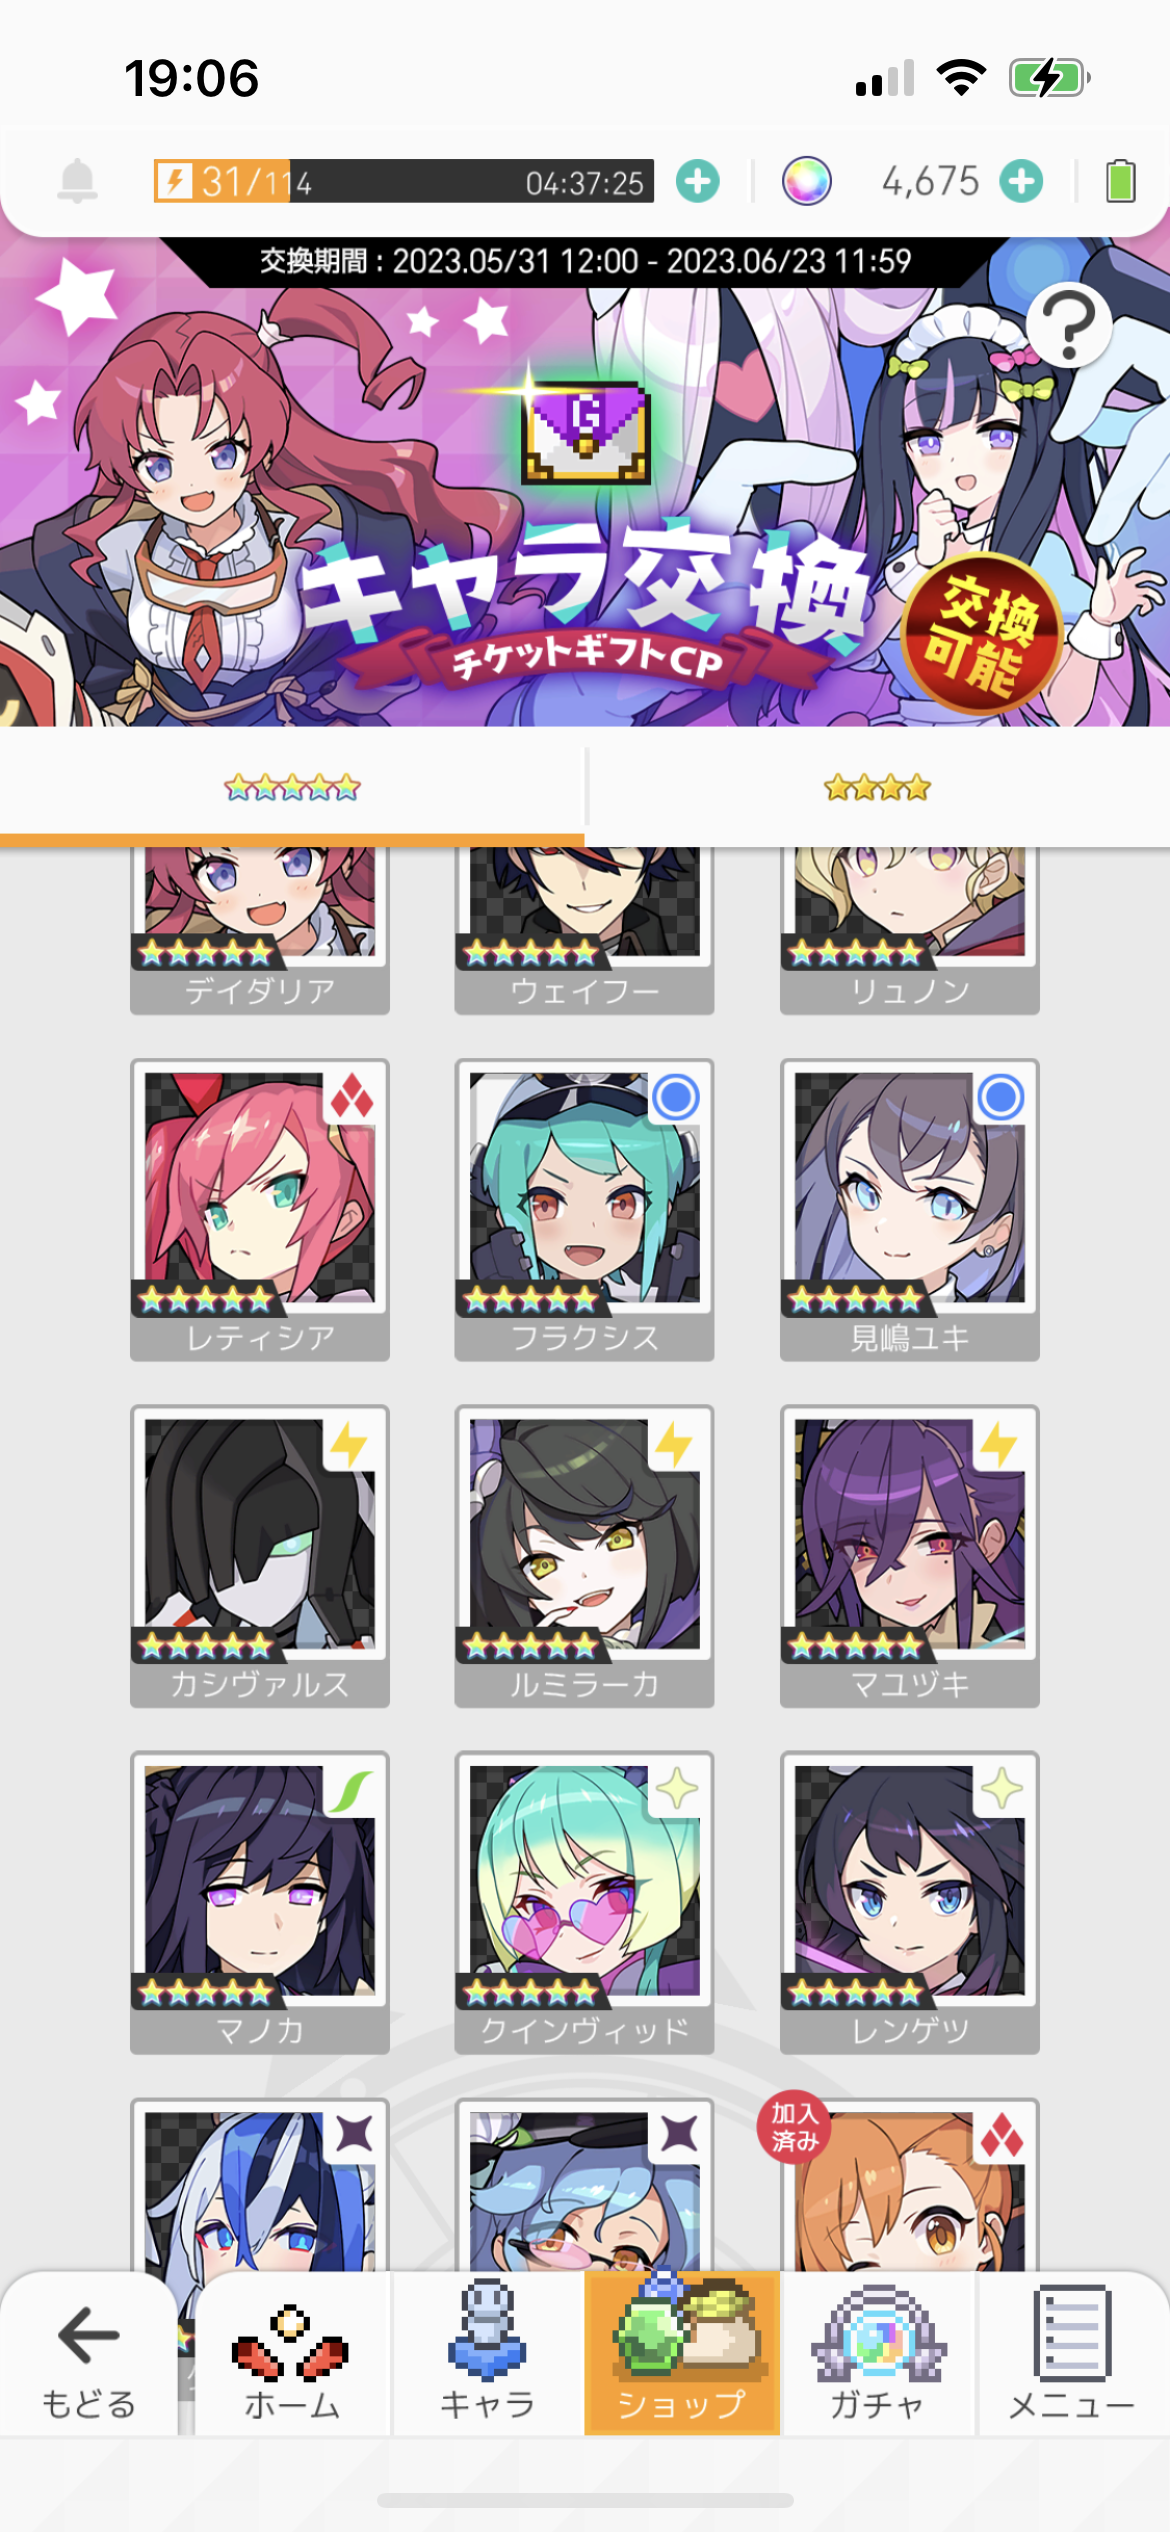Open the メニュー menu button
The height and width of the screenshot is (2532, 1170).
click(x=1072, y=2353)
